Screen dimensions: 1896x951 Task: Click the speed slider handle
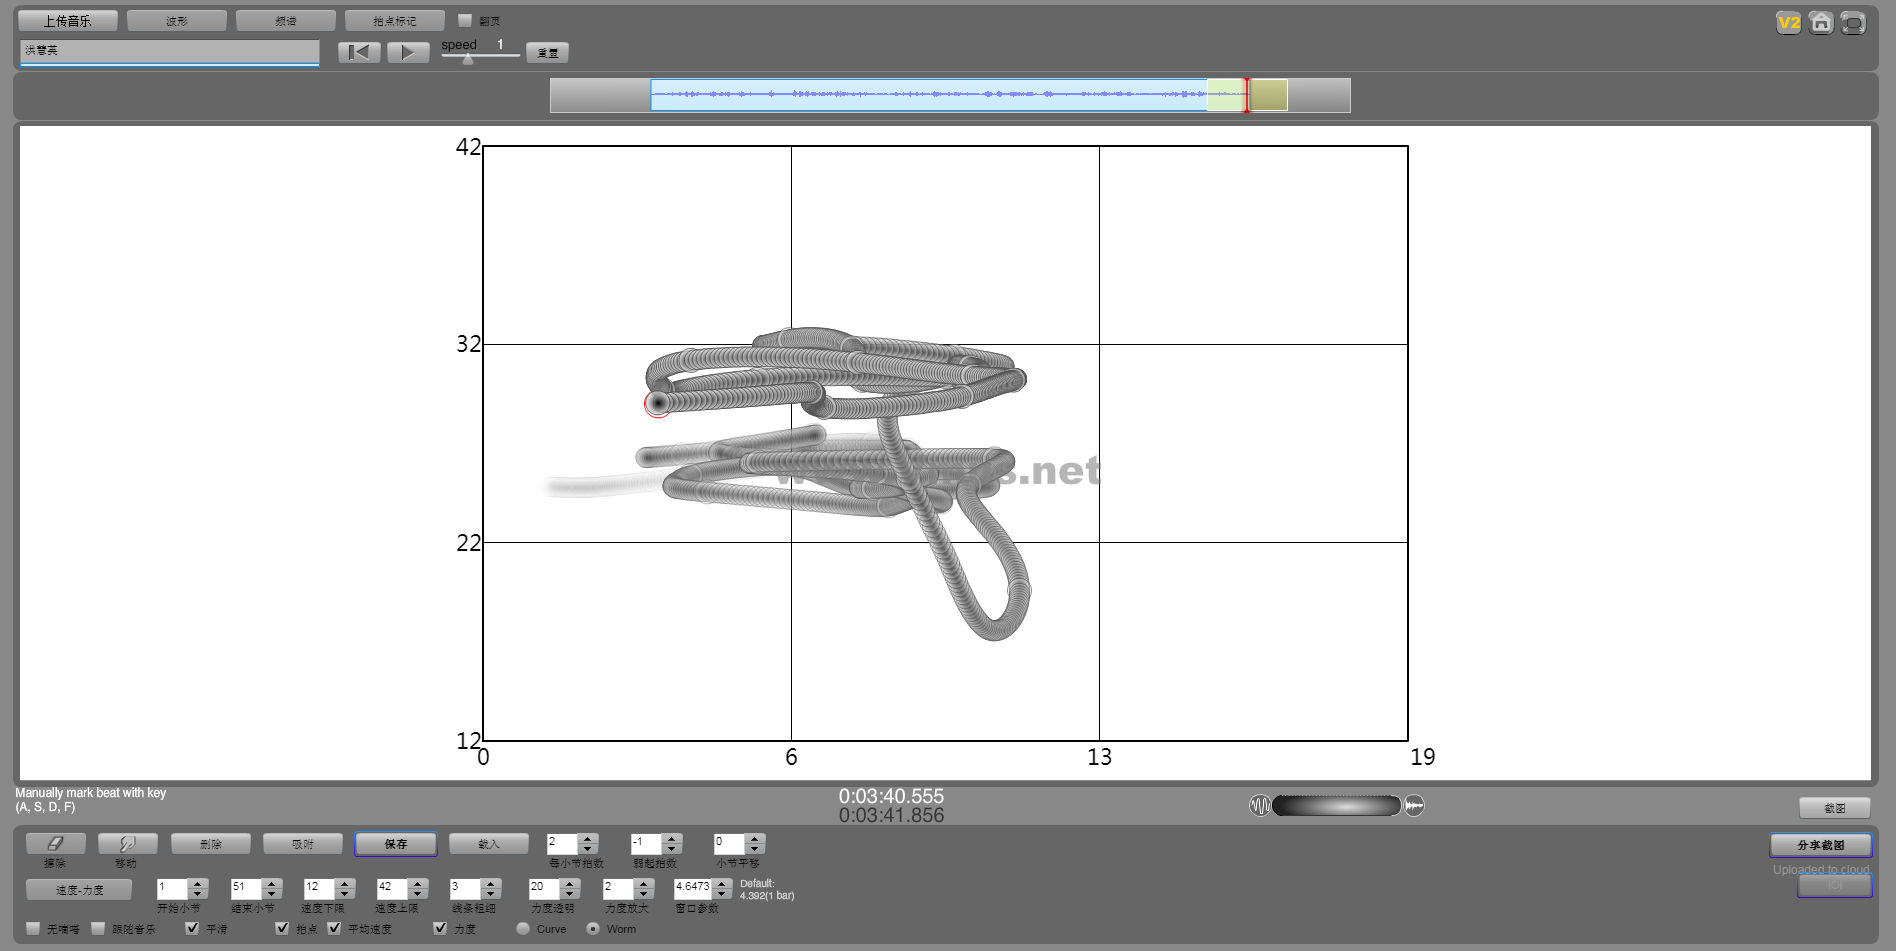467,59
